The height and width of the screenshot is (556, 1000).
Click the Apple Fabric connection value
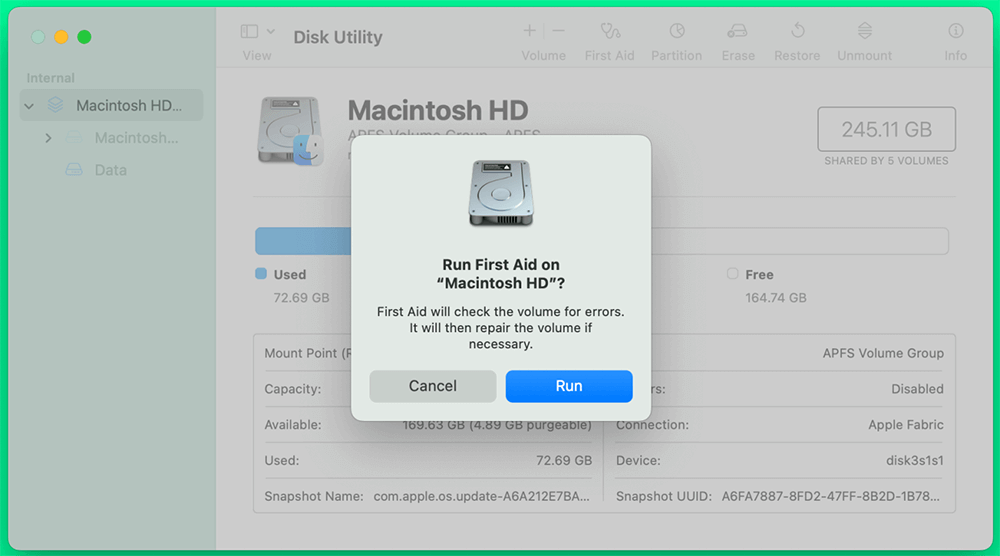click(906, 425)
